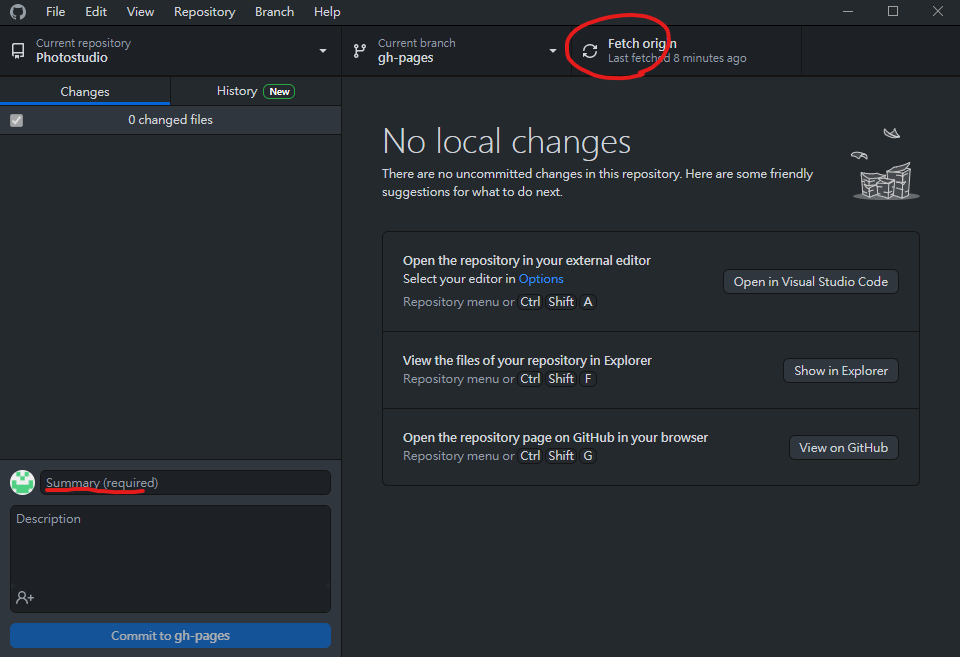Expand the Current repository dropdown arrow
Screen dimensions: 960x657
(323, 51)
